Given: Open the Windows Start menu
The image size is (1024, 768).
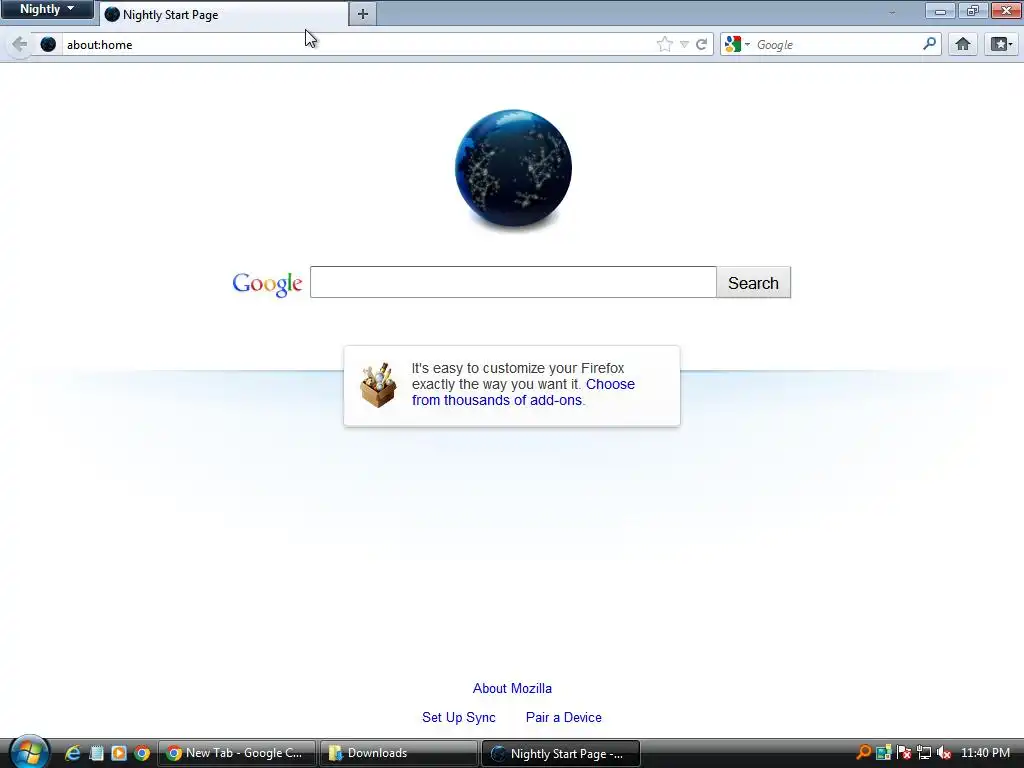Looking at the screenshot, I should click(x=28, y=753).
